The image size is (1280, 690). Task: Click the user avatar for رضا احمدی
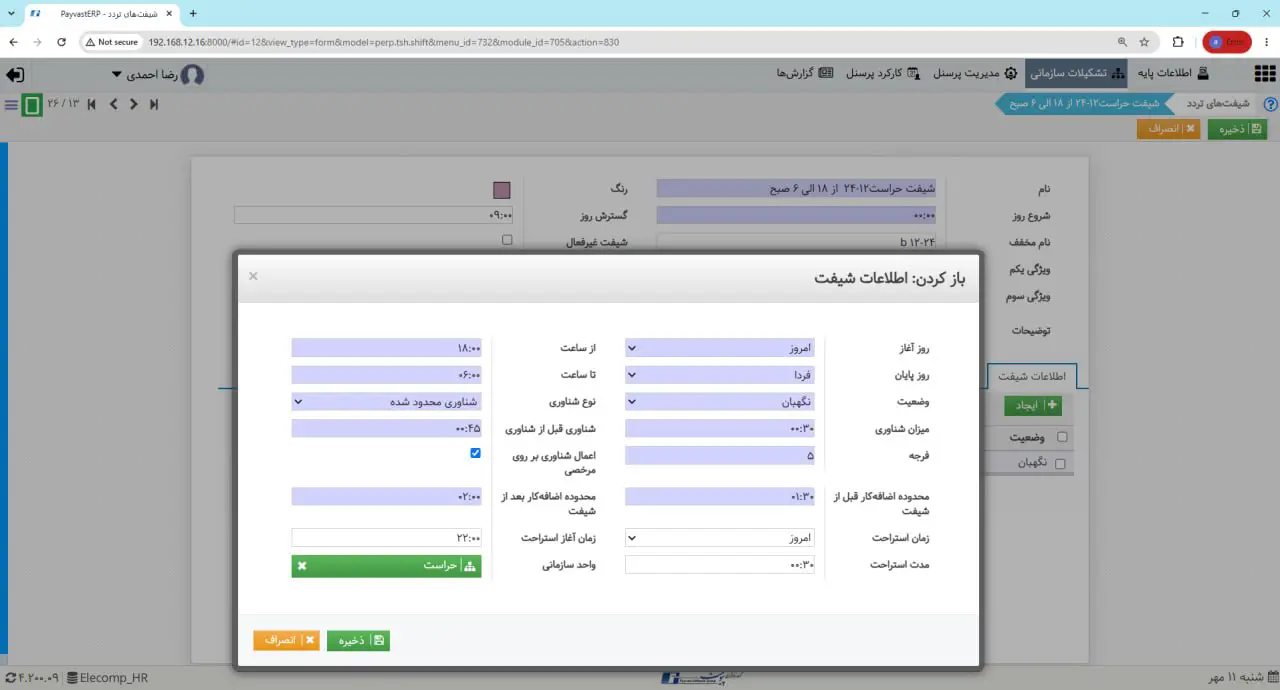coord(193,75)
